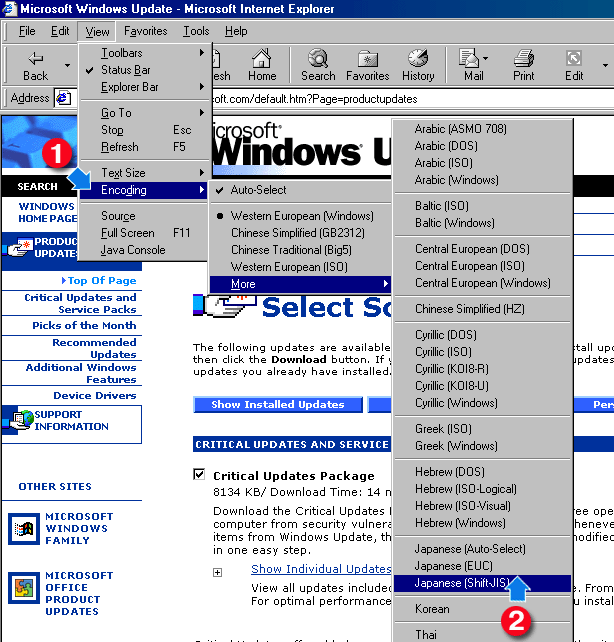Select Chinese Simplified (GB2312) encoding

pos(300,233)
